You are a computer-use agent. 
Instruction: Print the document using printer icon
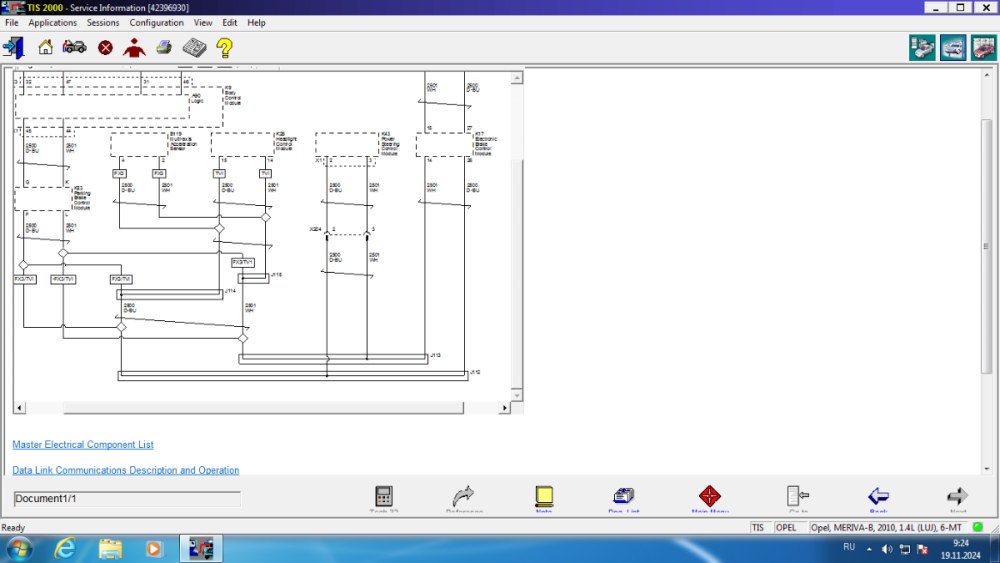[x=164, y=47]
